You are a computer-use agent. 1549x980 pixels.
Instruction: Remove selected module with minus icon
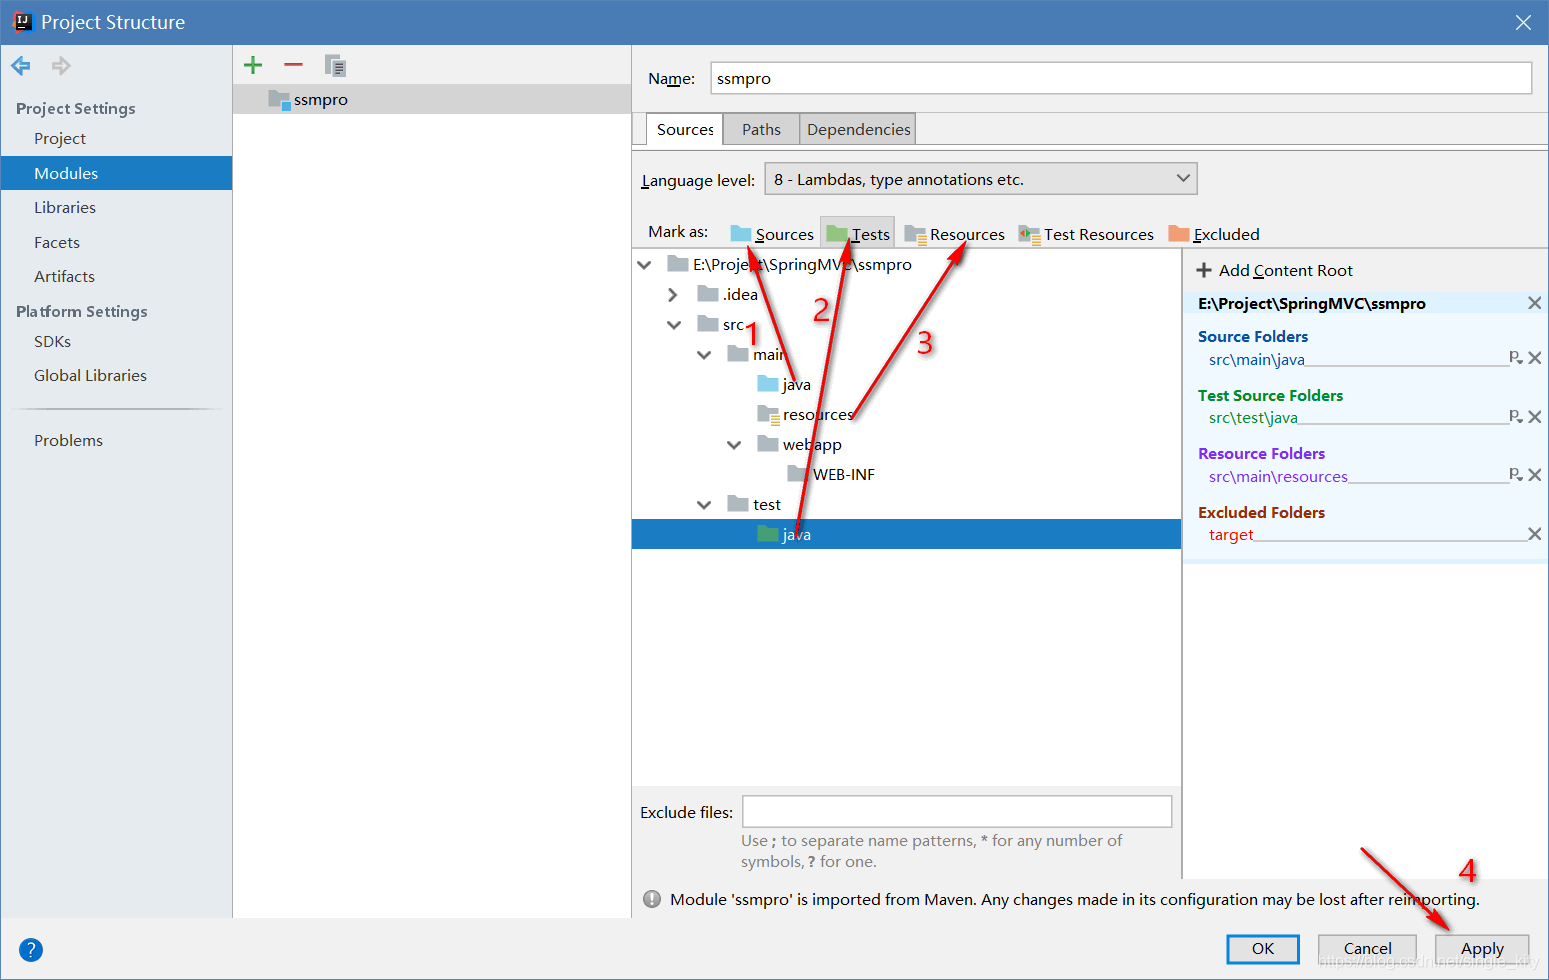click(293, 65)
